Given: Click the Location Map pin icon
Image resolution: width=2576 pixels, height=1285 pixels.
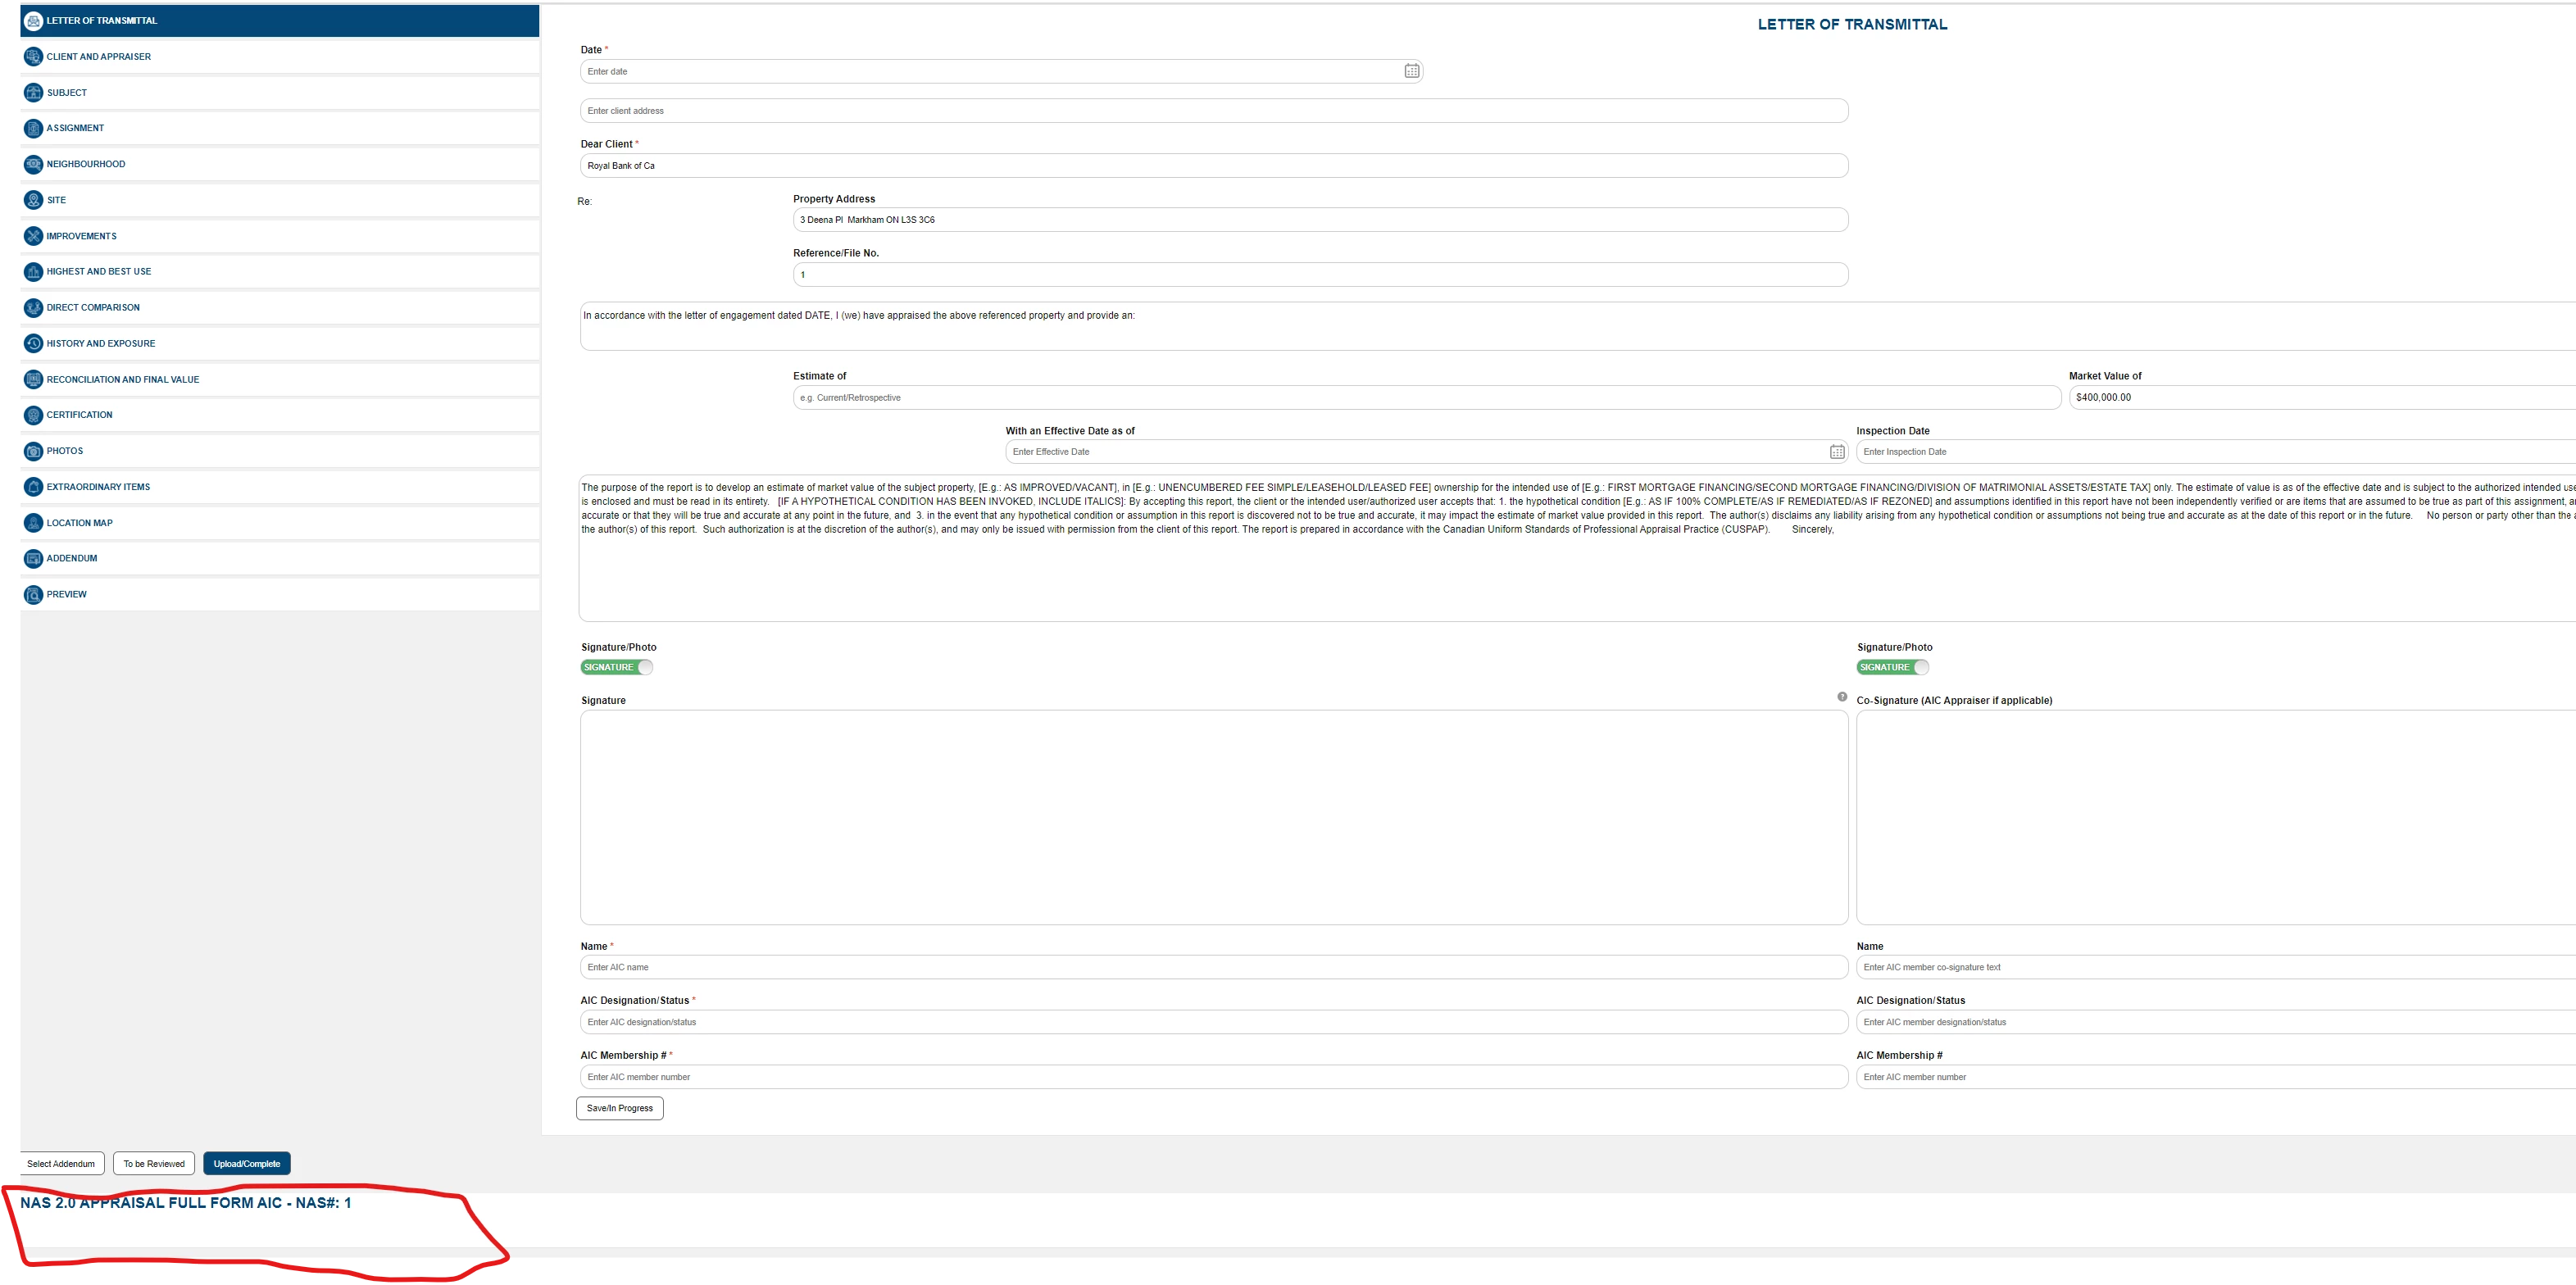Looking at the screenshot, I should tap(33, 523).
